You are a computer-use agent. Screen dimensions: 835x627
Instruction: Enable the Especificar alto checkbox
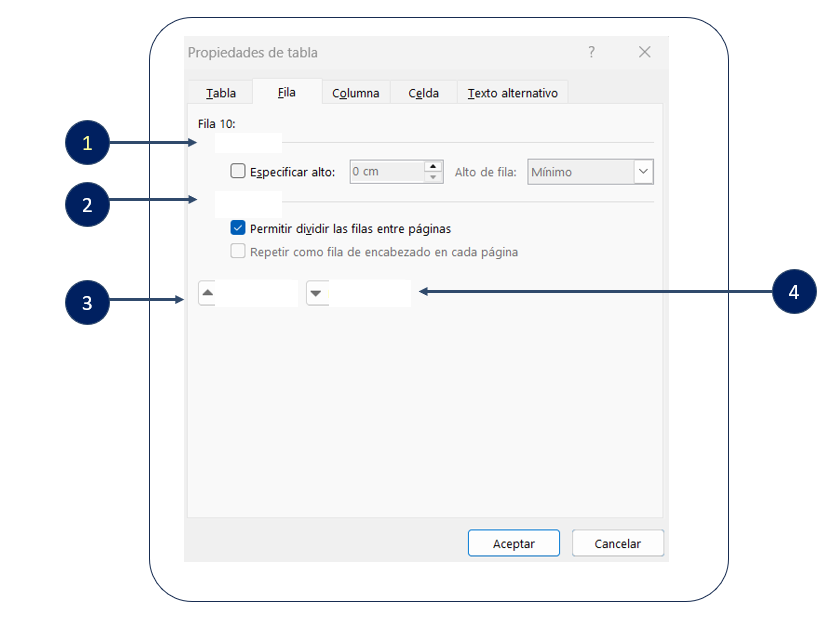[238, 171]
